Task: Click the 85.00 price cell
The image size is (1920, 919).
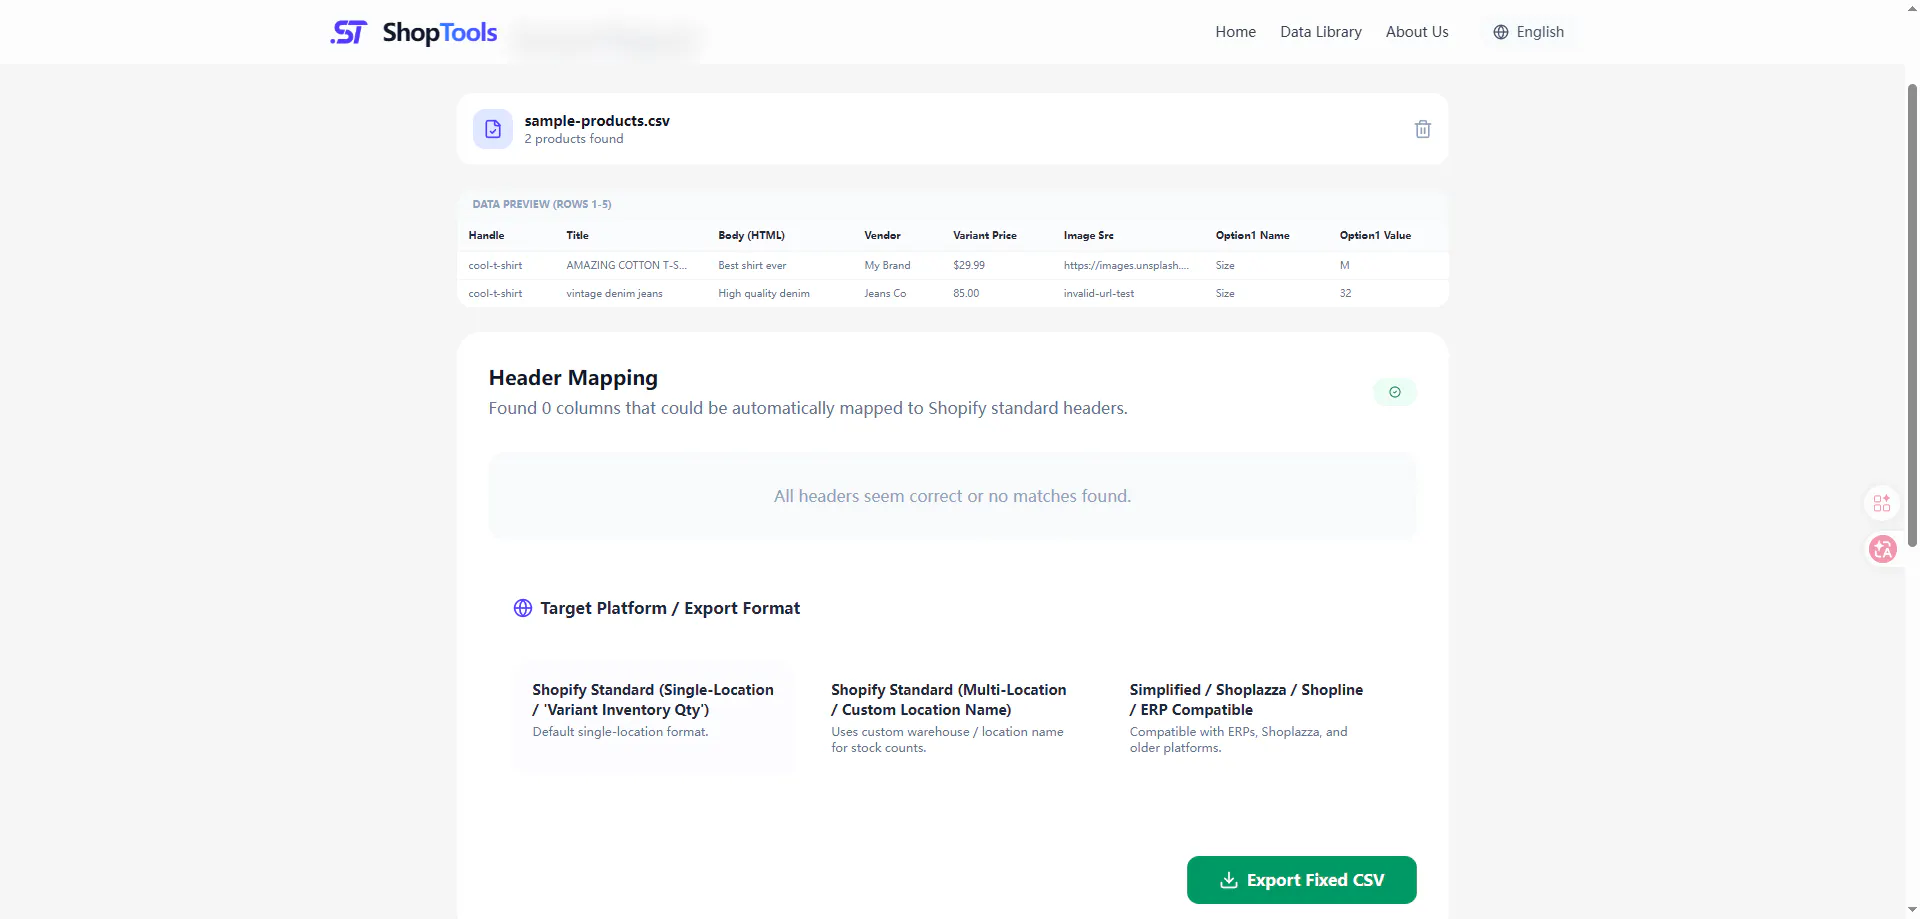Action: pyautogui.click(x=966, y=293)
